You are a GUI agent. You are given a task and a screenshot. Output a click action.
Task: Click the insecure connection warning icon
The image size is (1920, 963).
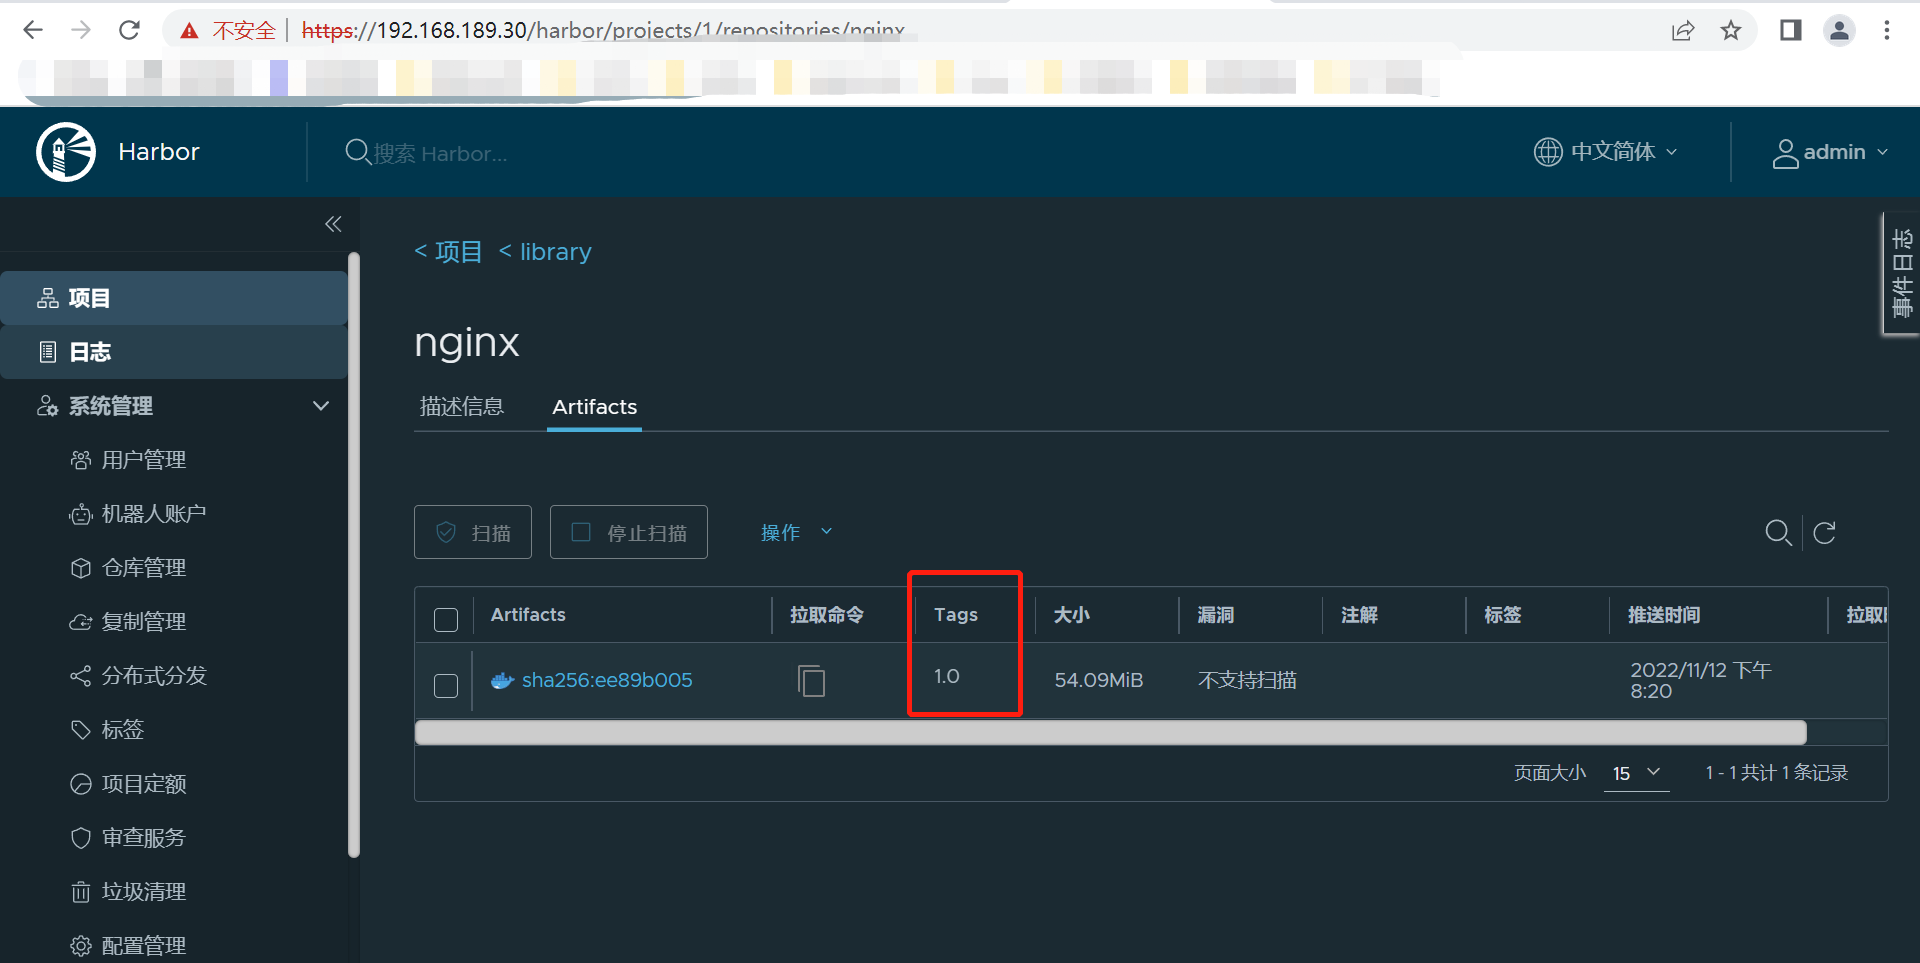[x=189, y=31]
